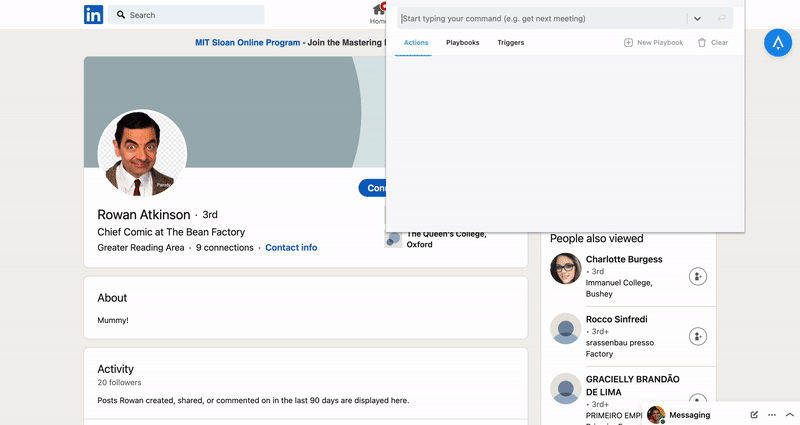Select the Rowan Atkinson name heading

(x=144, y=215)
